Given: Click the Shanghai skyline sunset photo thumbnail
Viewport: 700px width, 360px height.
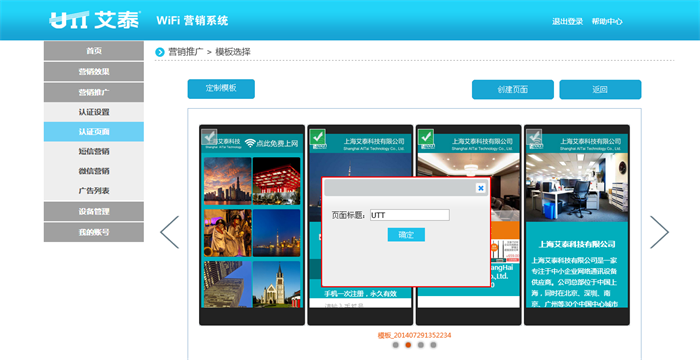Looking at the screenshot, I should click(x=228, y=181).
